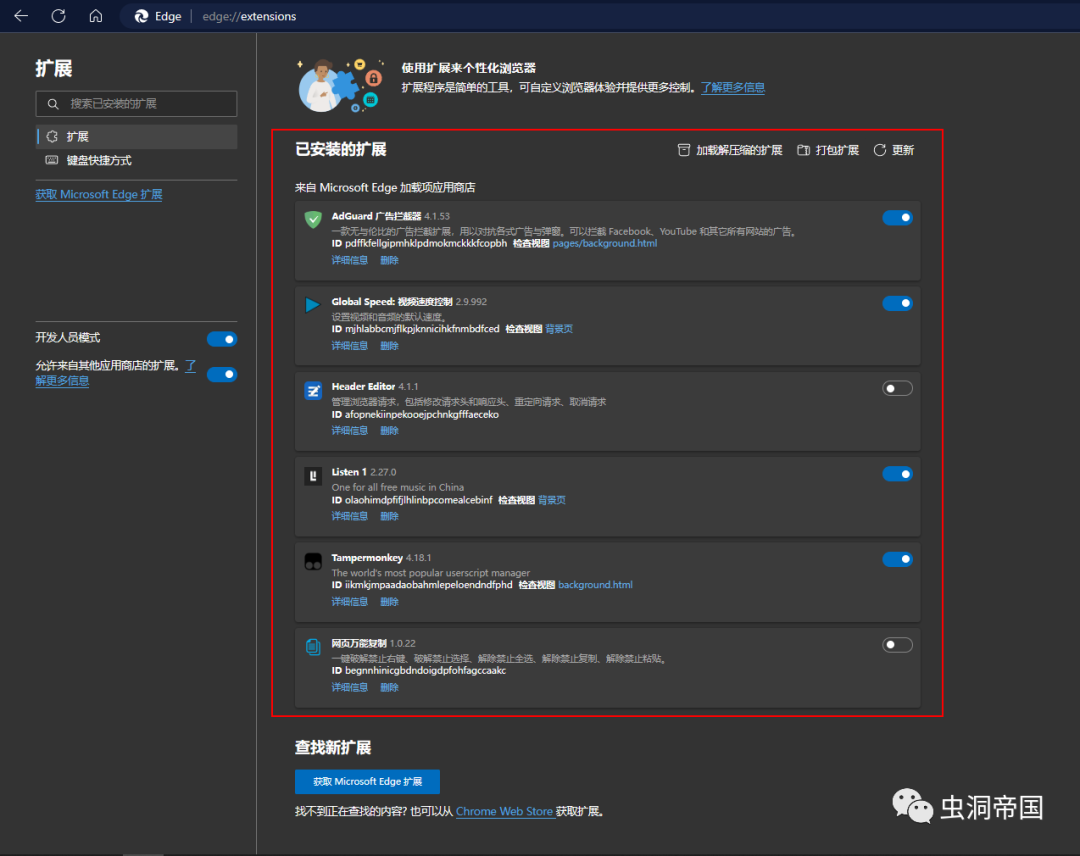Click the edge://extensions address bar

[249, 16]
